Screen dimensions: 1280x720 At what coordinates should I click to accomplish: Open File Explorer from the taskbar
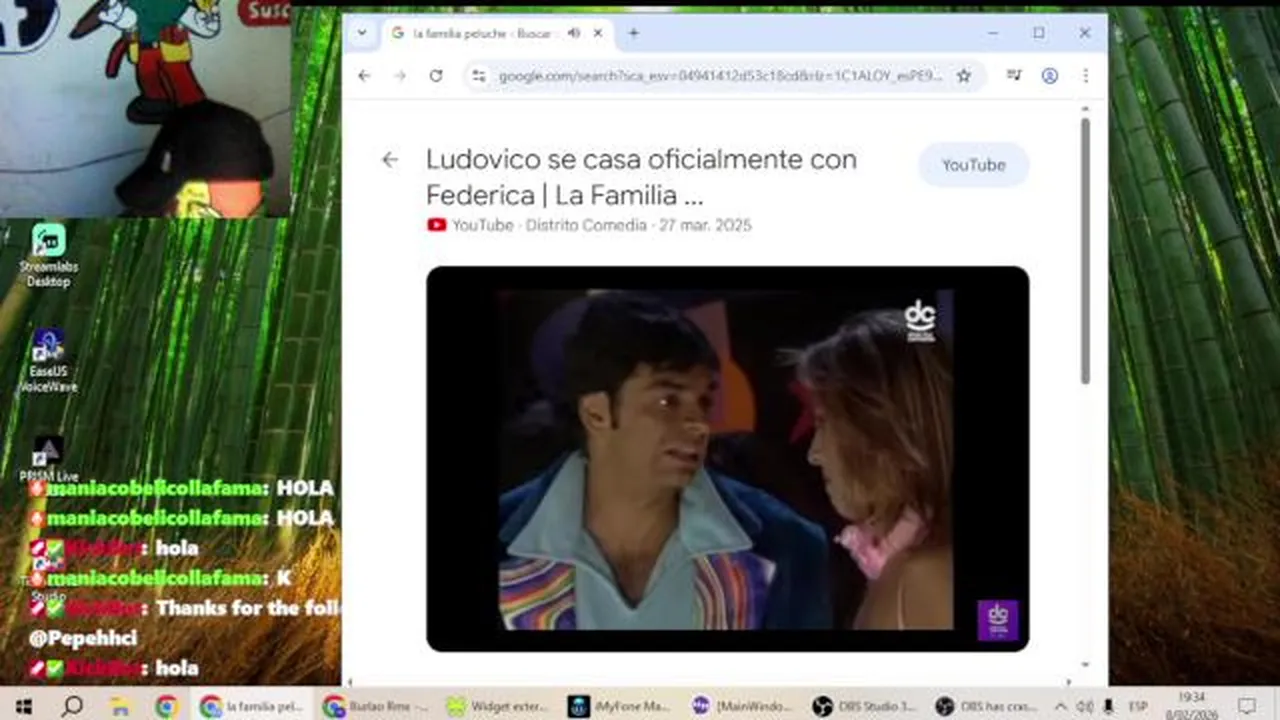pos(120,706)
